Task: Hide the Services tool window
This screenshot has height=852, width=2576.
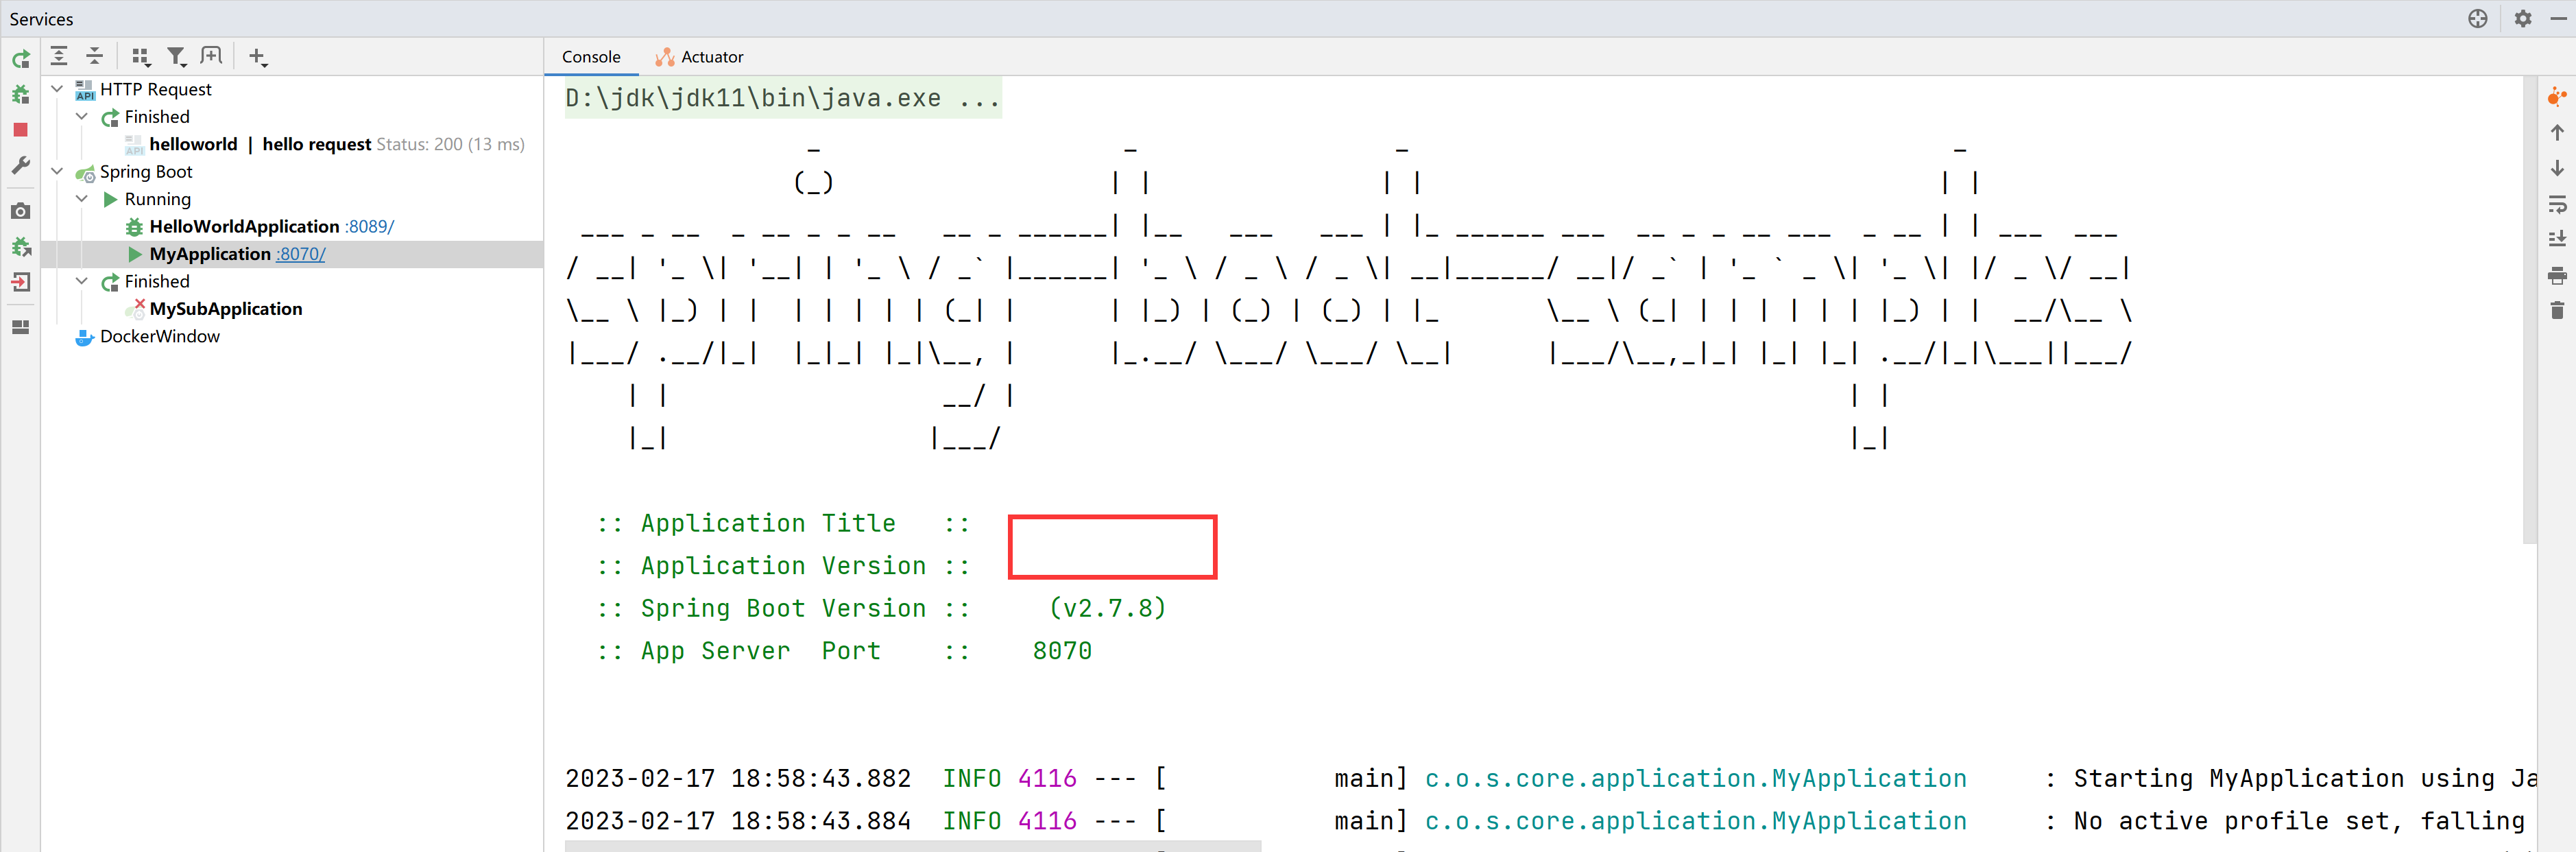Action: tap(2559, 18)
